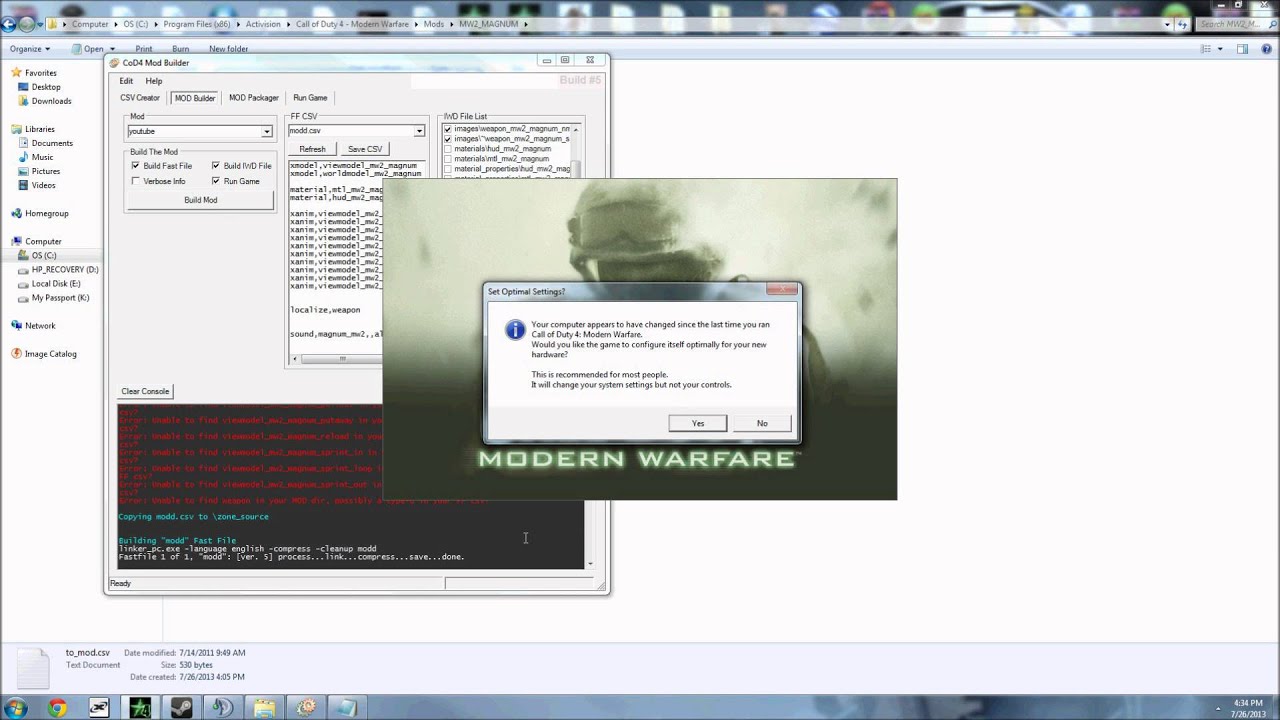This screenshot has width=1280, height=720.
Task: Click Yes in Set Optimal Settings dialog
Action: 698,423
